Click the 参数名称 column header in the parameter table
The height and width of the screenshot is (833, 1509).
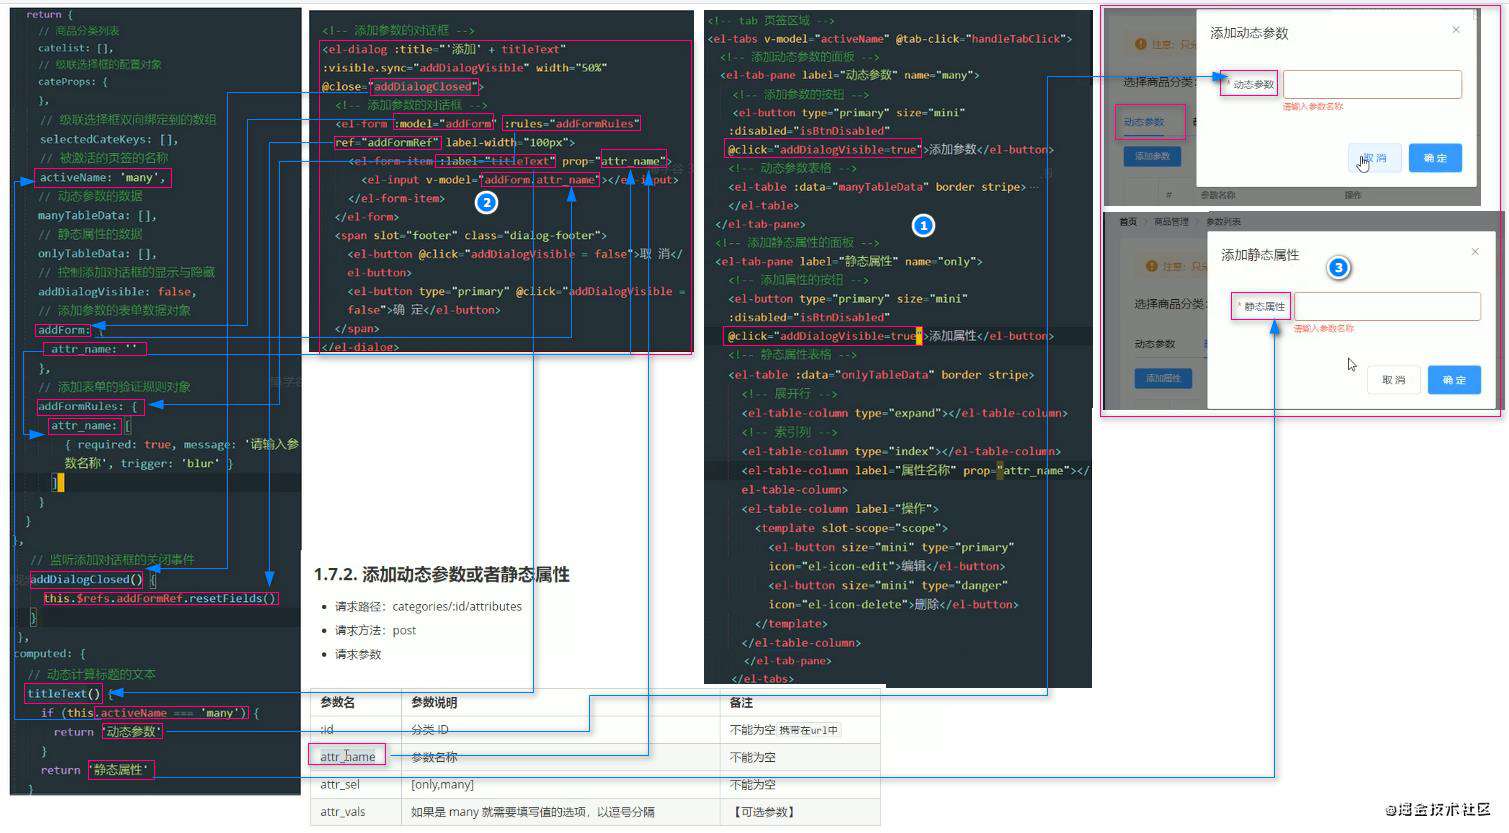click(1217, 195)
